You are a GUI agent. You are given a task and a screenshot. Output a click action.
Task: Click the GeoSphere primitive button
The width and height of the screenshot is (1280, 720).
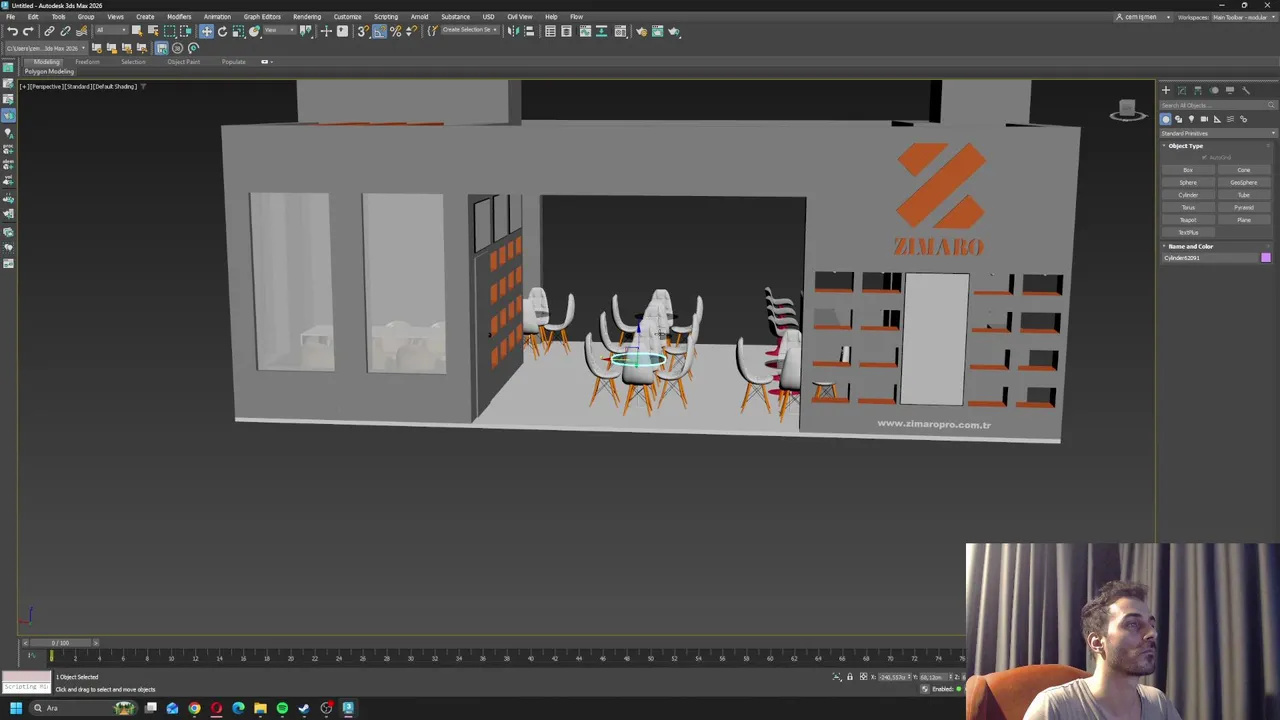pyautogui.click(x=1244, y=182)
